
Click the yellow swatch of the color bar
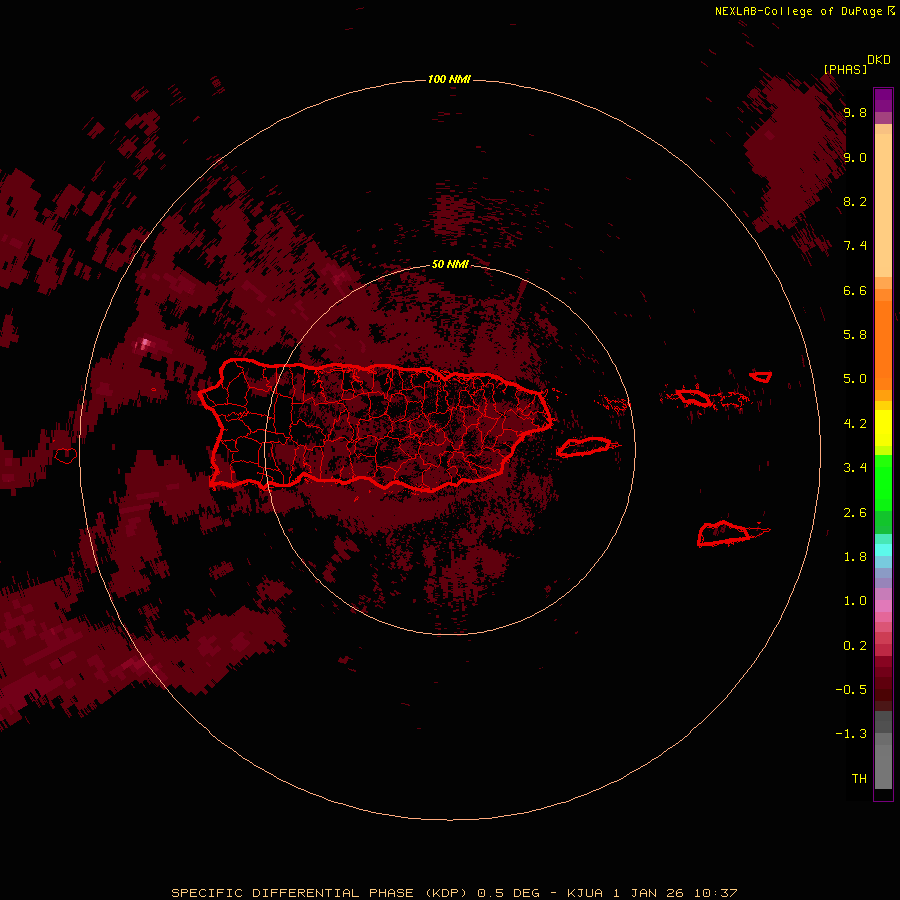(883, 428)
